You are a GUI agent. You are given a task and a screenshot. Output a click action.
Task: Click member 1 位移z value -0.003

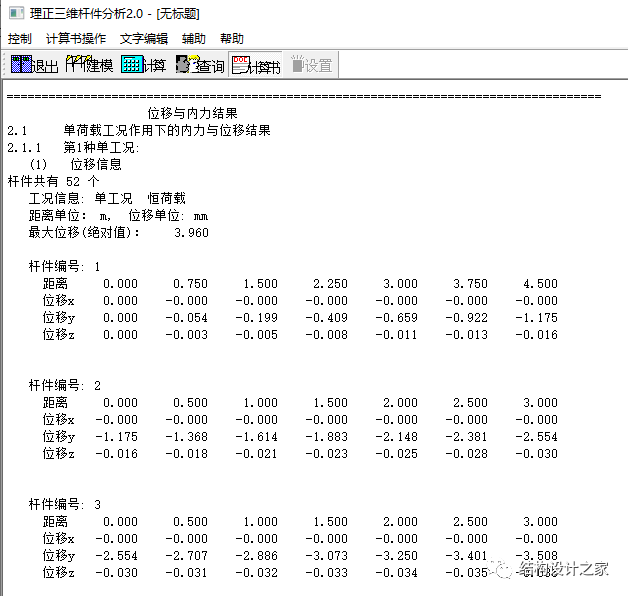[187, 334]
